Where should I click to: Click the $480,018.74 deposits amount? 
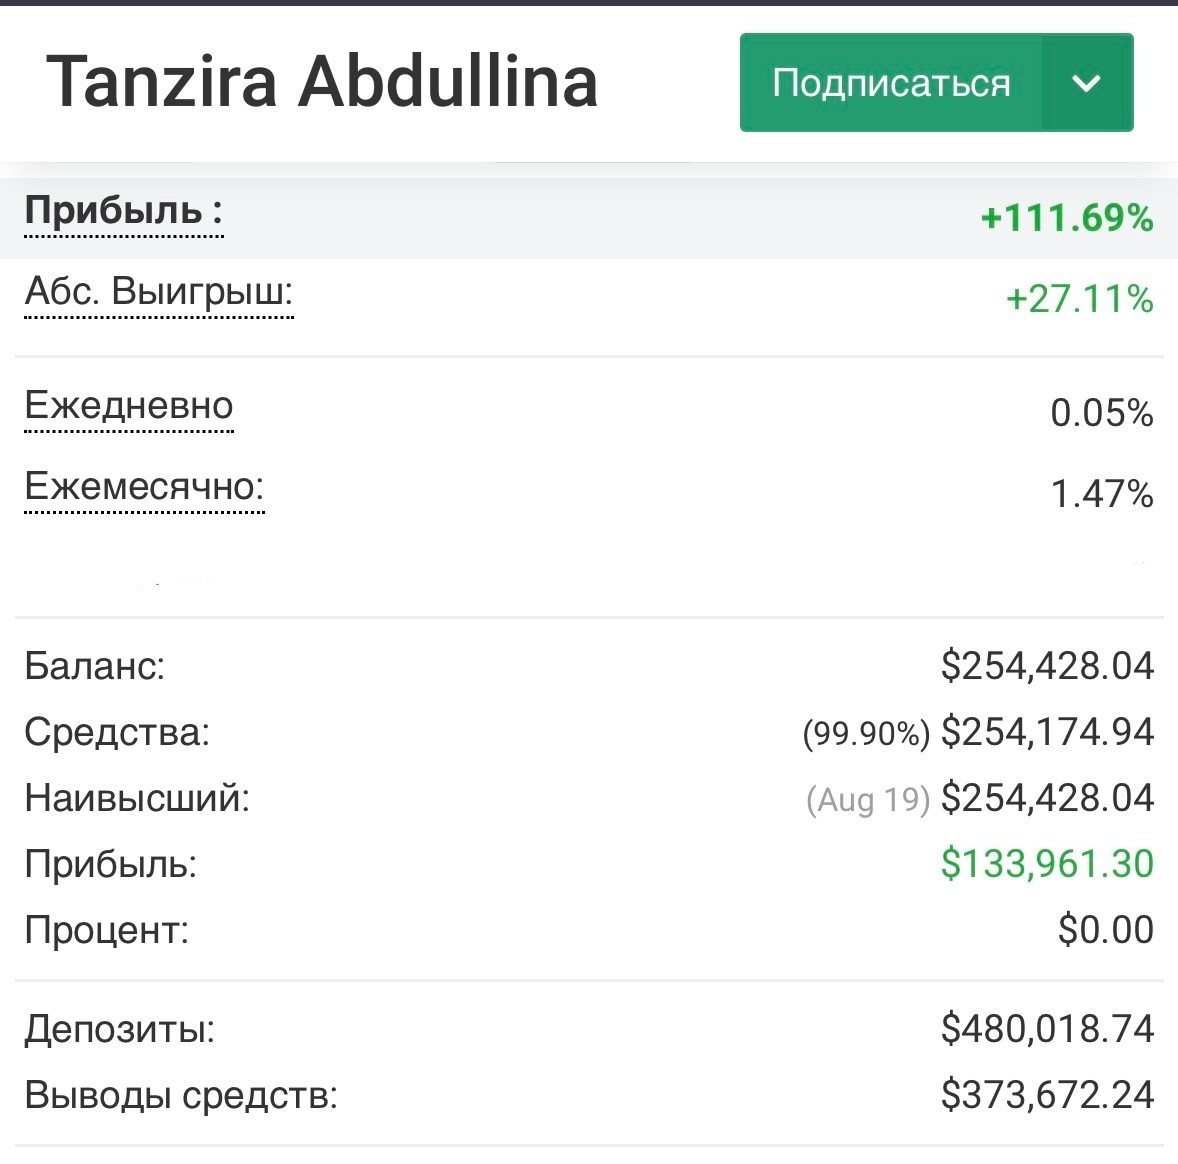[x=1047, y=1028]
